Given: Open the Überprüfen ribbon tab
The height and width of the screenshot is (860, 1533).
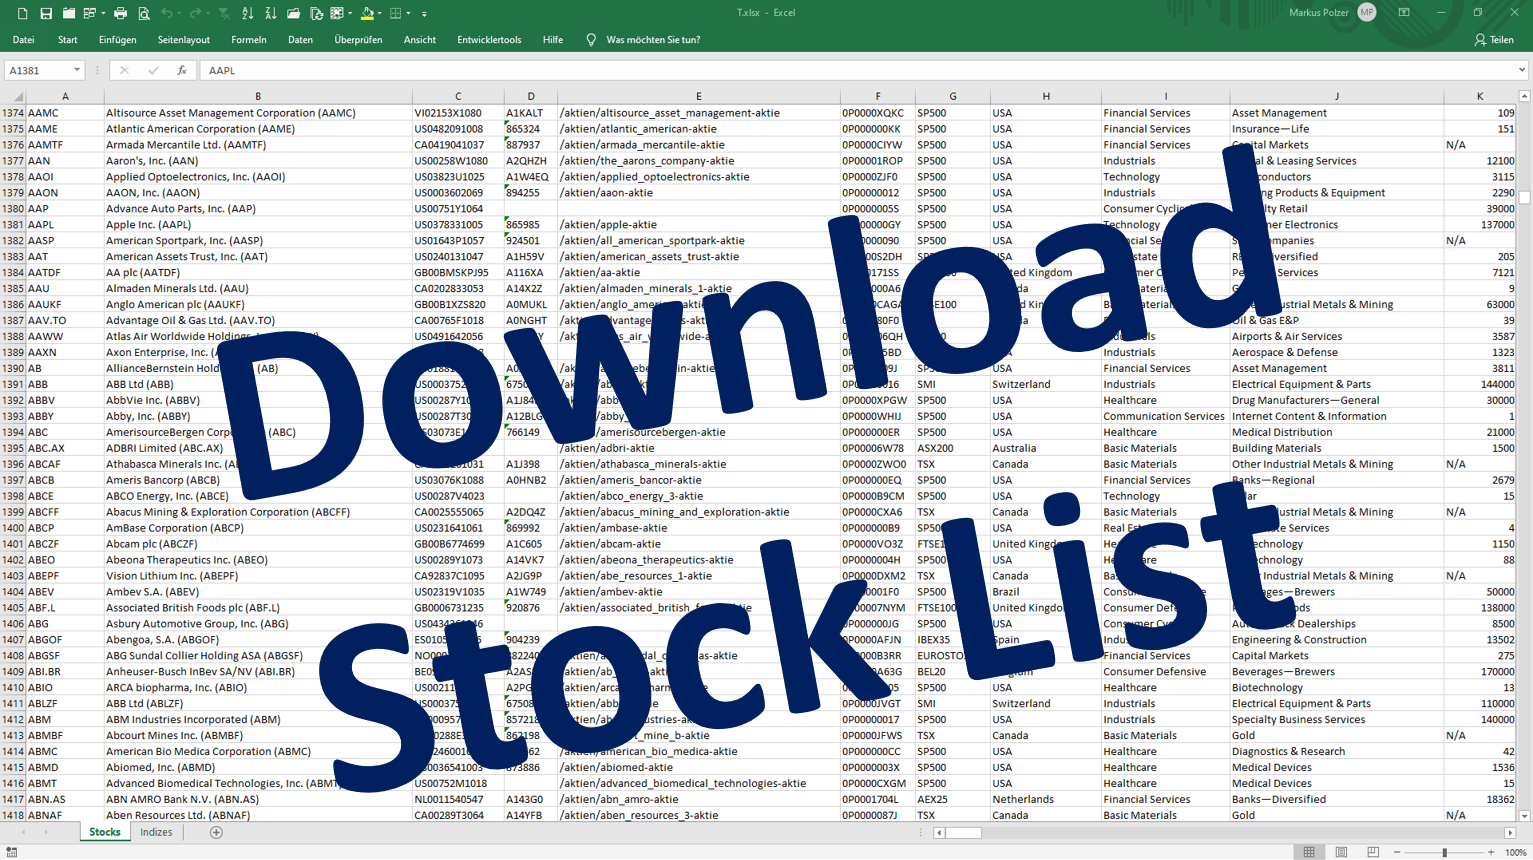Looking at the screenshot, I should [358, 40].
